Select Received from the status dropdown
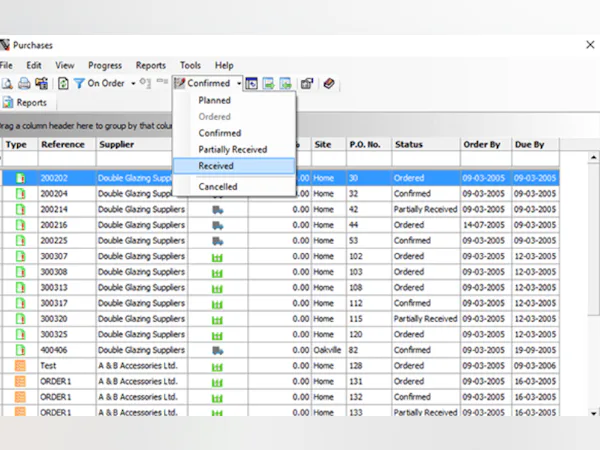This screenshot has width=600, height=450. coord(234,166)
